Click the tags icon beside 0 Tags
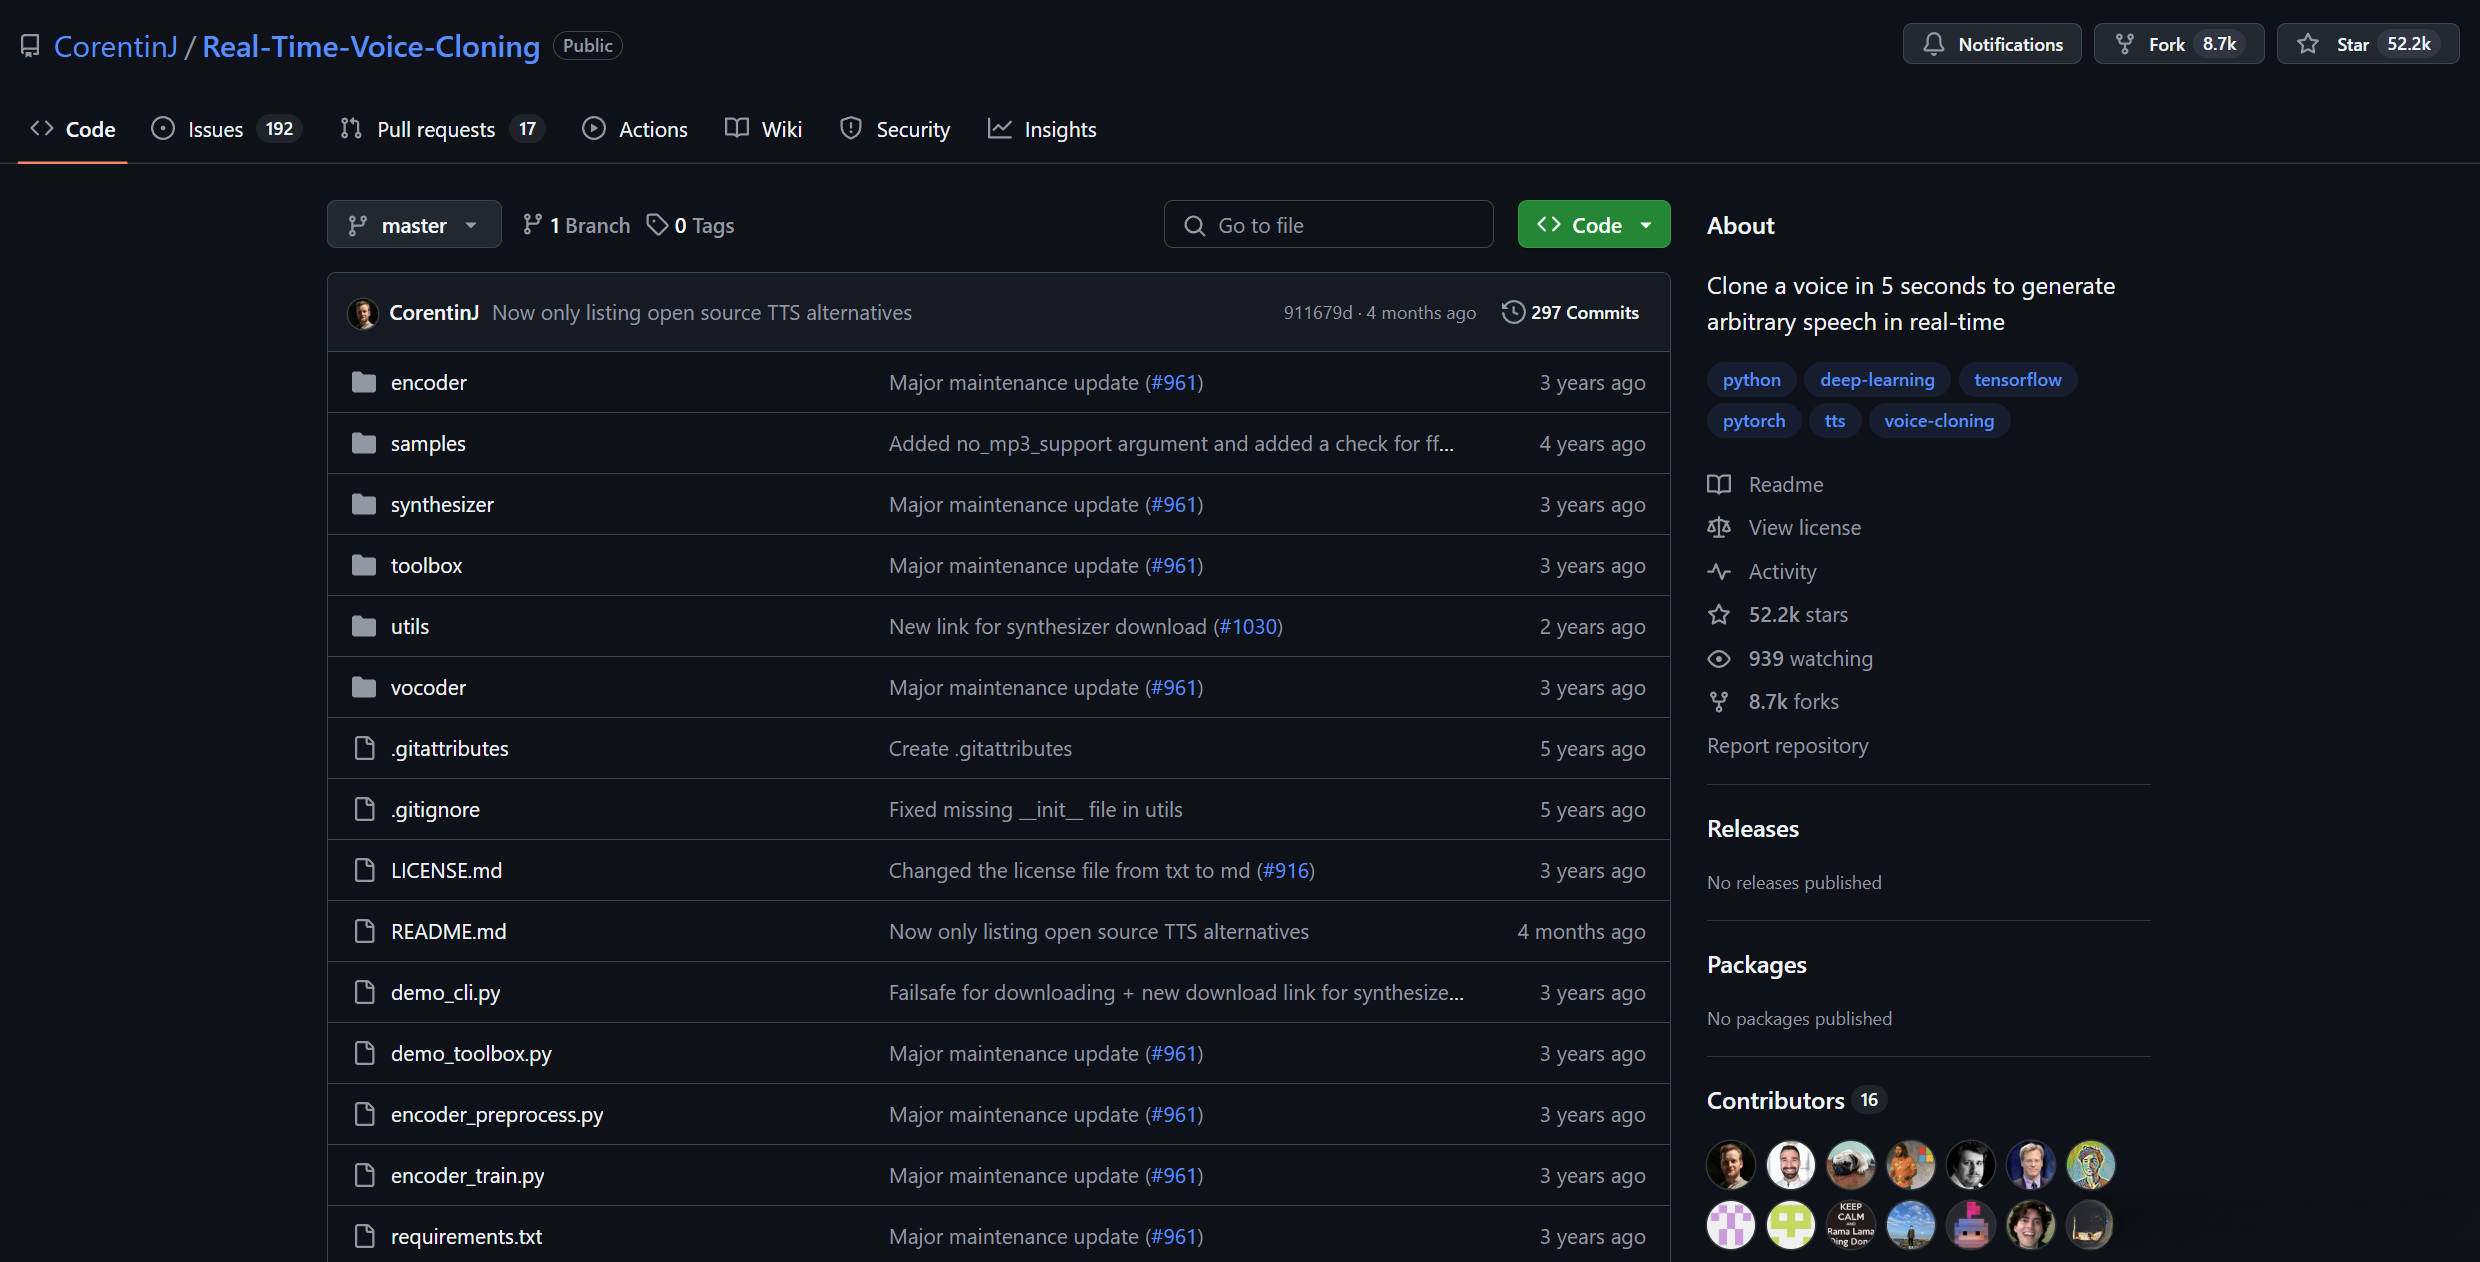 [x=657, y=225]
